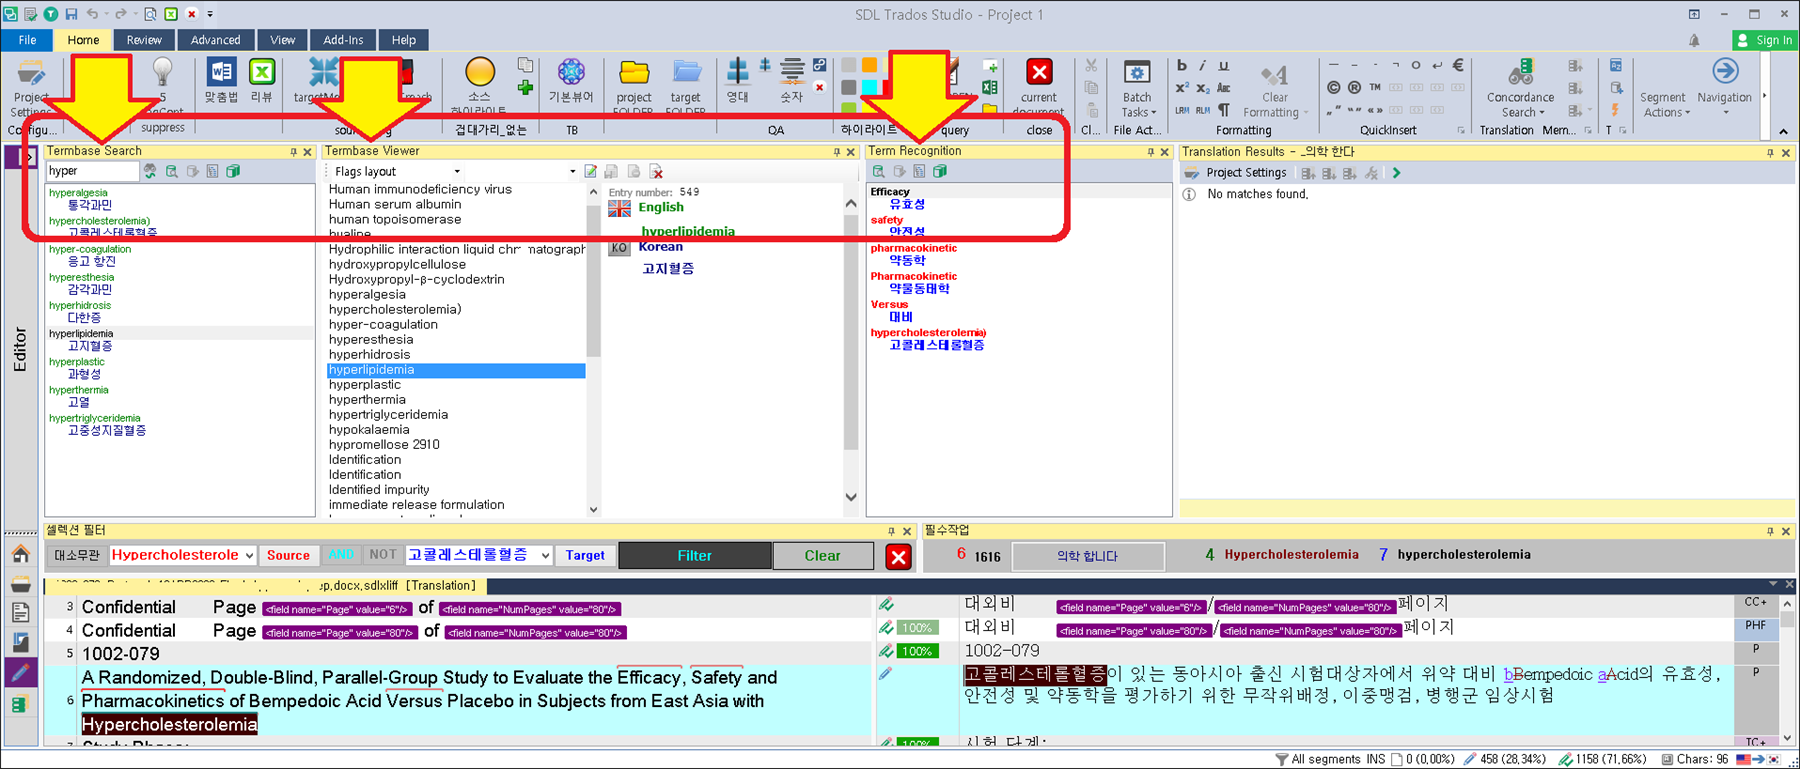Viewport: 1800px width, 769px height.
Task: Open the Add-Ins ribbon tab
Action: pyautogui.click(x=343, y=40)
